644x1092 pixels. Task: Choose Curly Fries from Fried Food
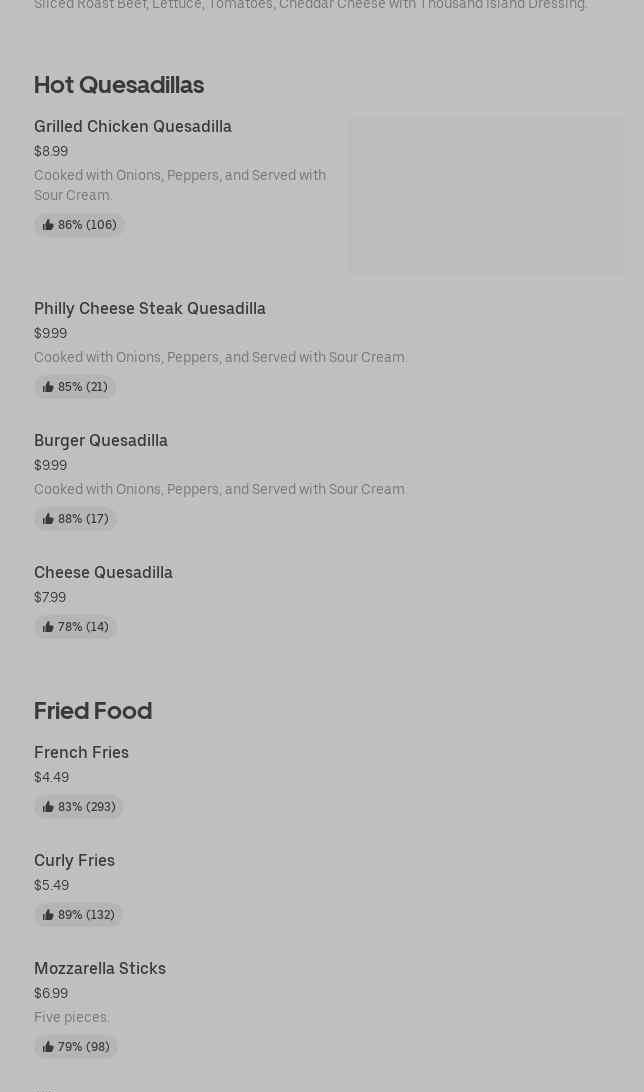(74, 861)
